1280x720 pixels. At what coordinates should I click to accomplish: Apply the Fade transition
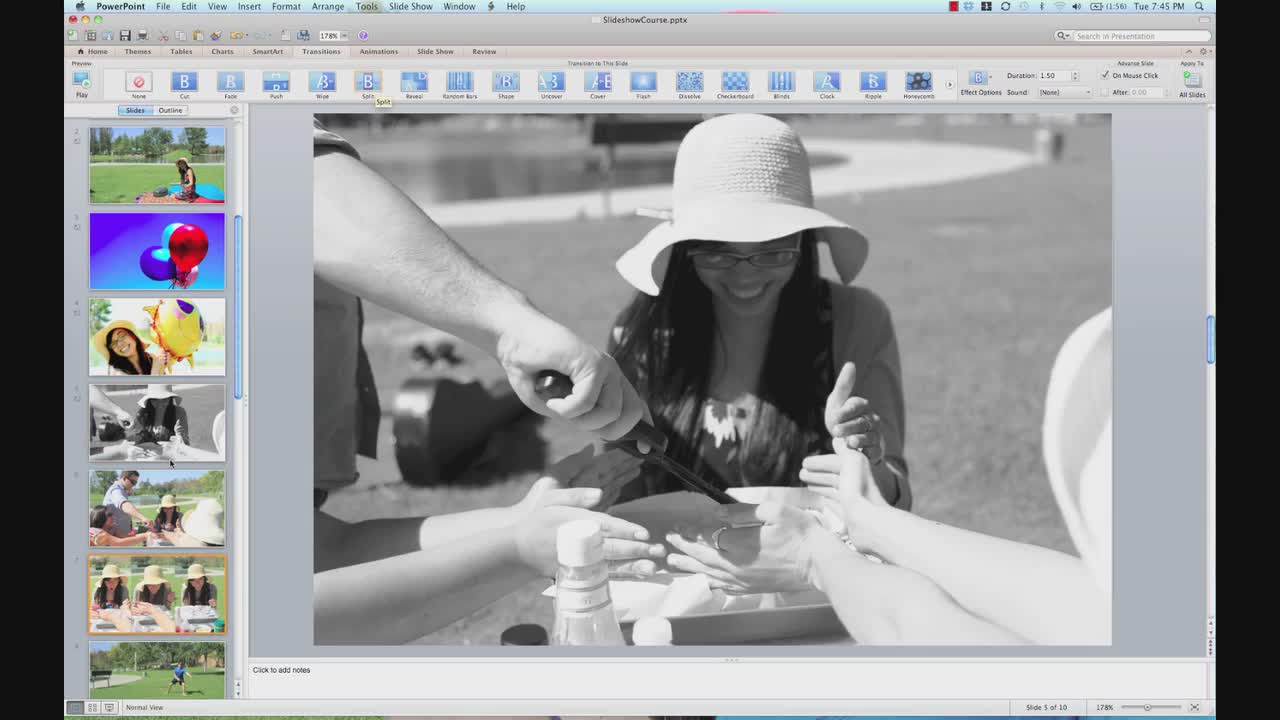coord(230,85)
